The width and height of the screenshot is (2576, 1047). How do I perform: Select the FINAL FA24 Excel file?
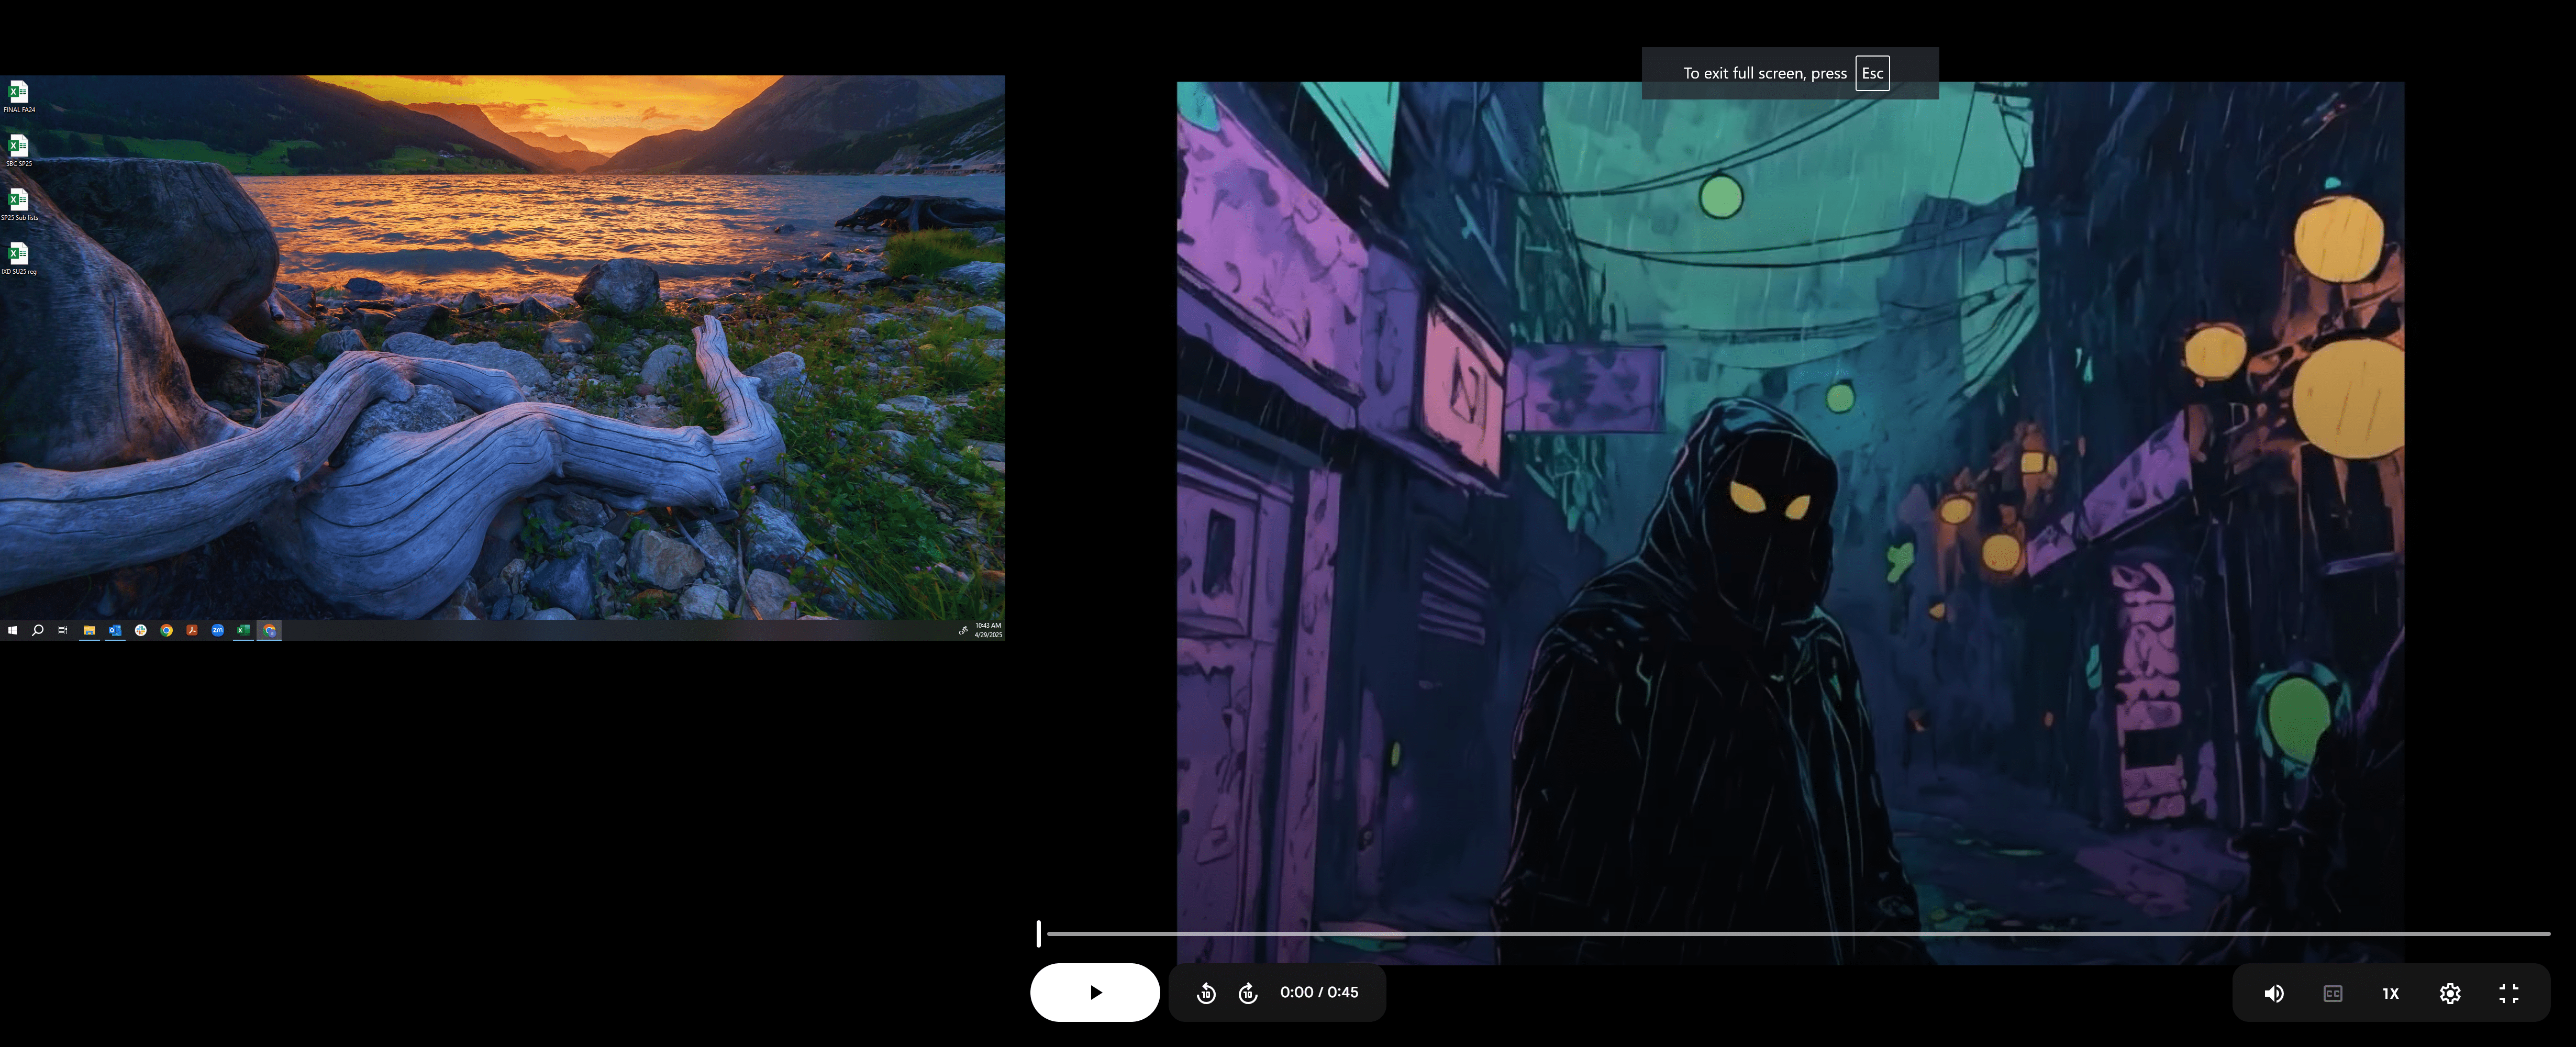(18, 94)
